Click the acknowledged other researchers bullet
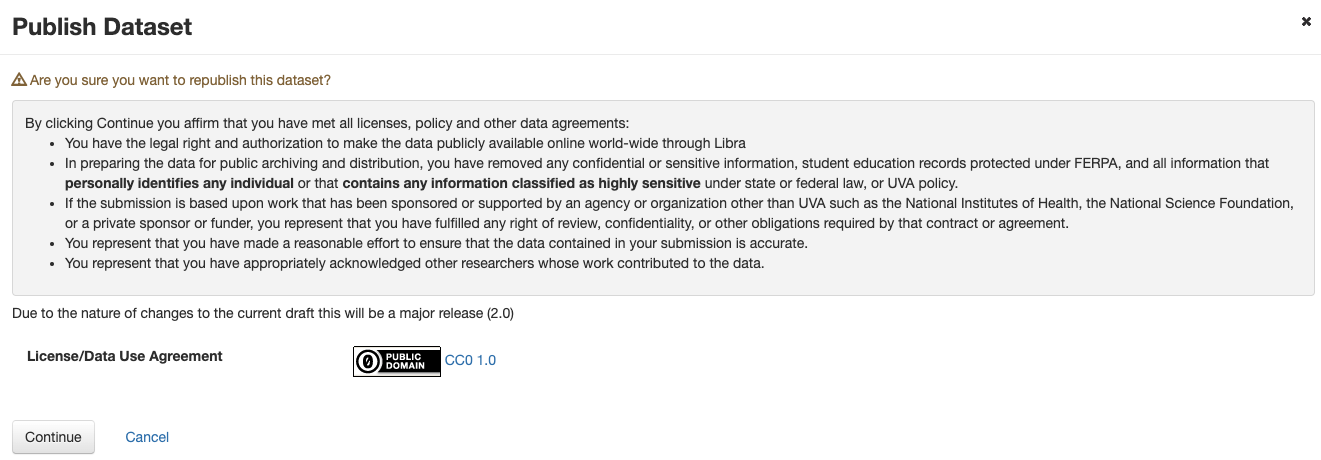Image resolution: width=1321 pixels, height=460 pixels. click(414, 263)
